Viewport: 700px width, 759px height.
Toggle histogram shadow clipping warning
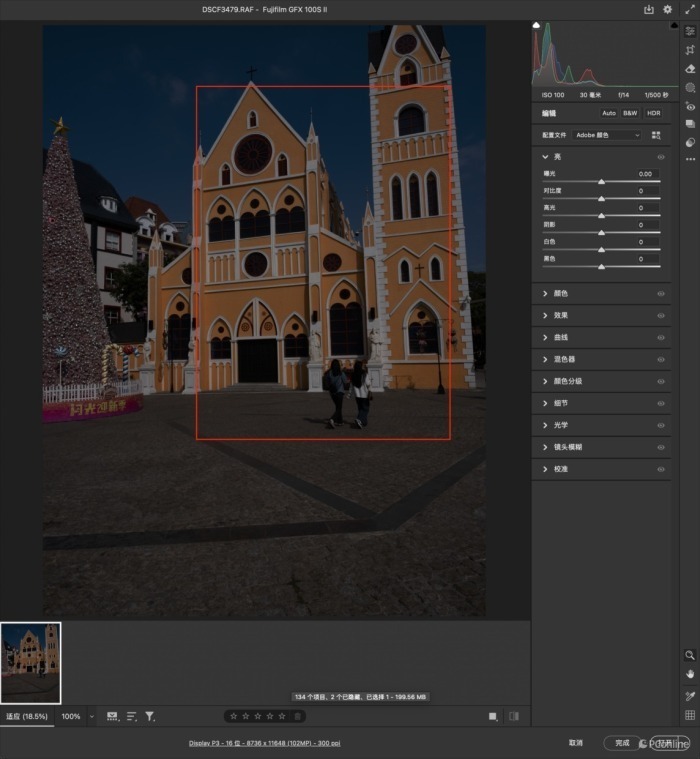tap(536, 25)
